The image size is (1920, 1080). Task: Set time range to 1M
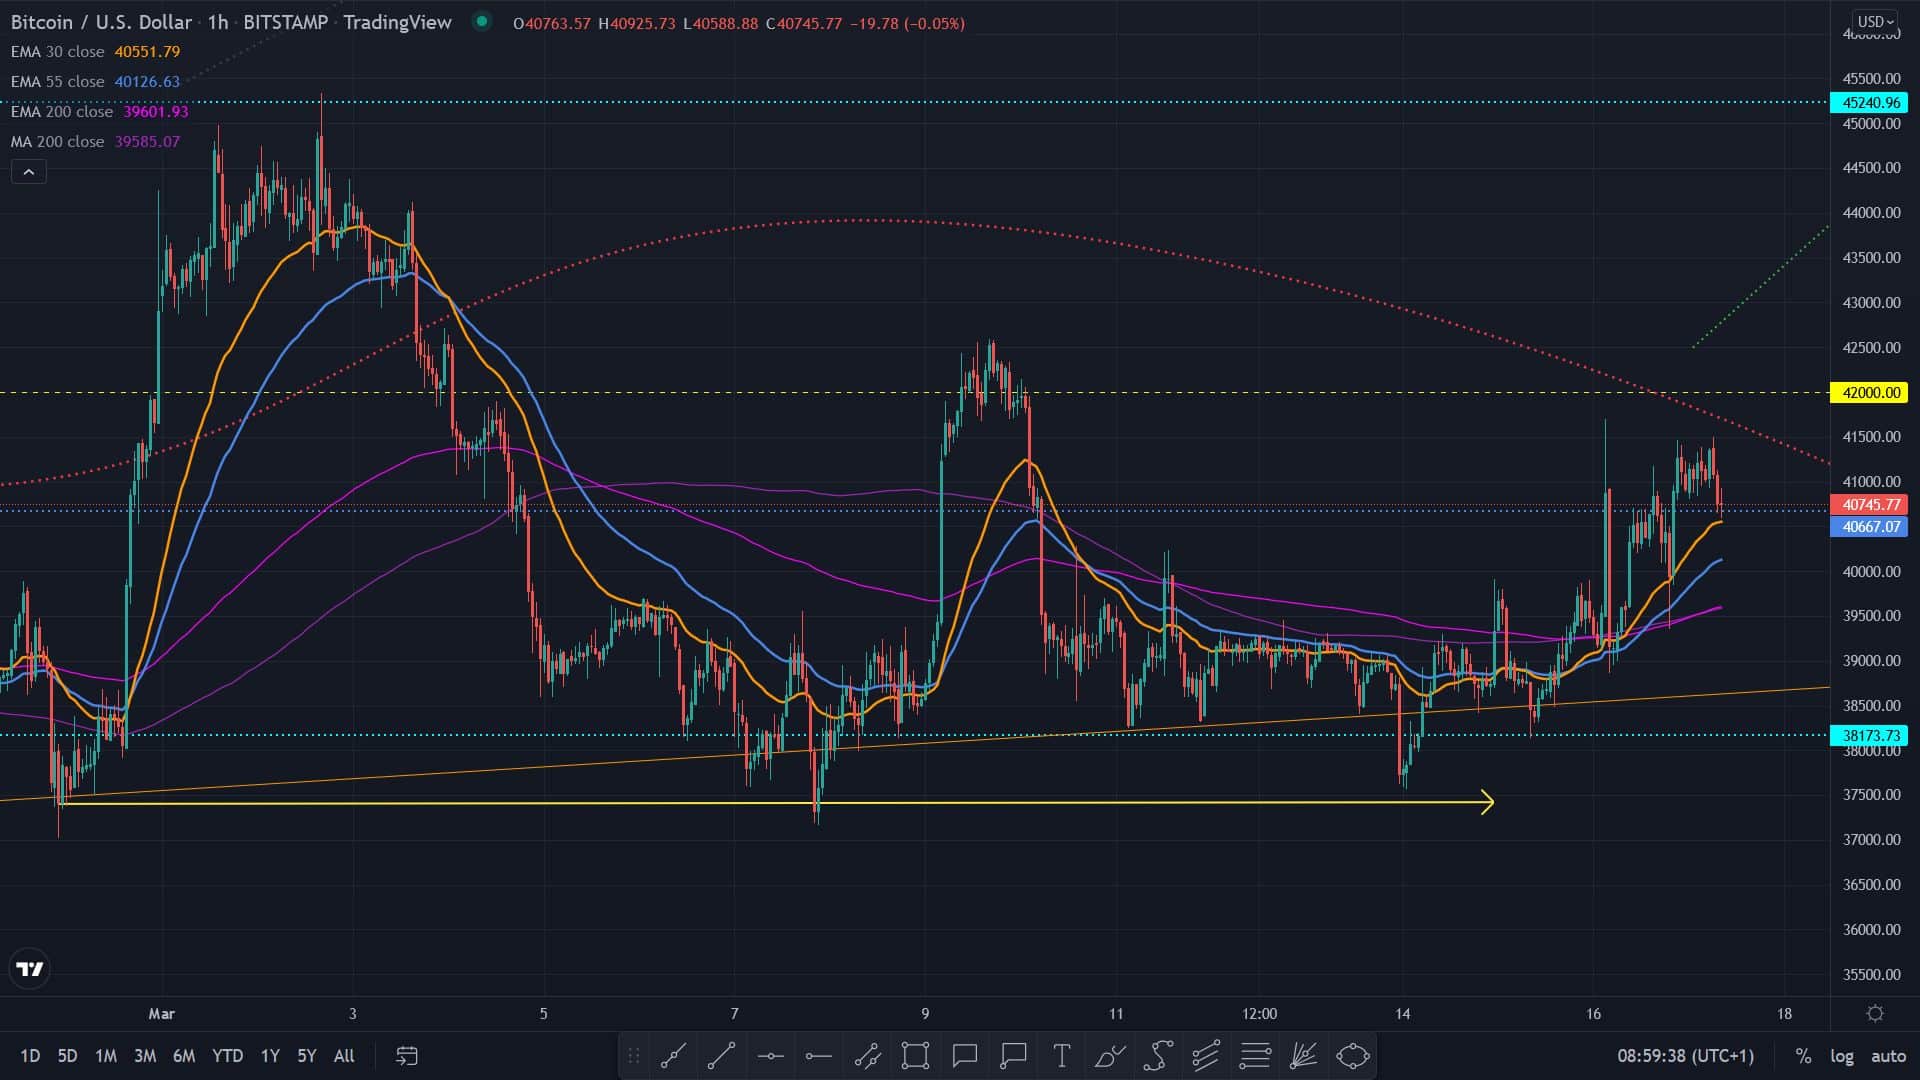pyautogui.click(x=106, y=1055)
